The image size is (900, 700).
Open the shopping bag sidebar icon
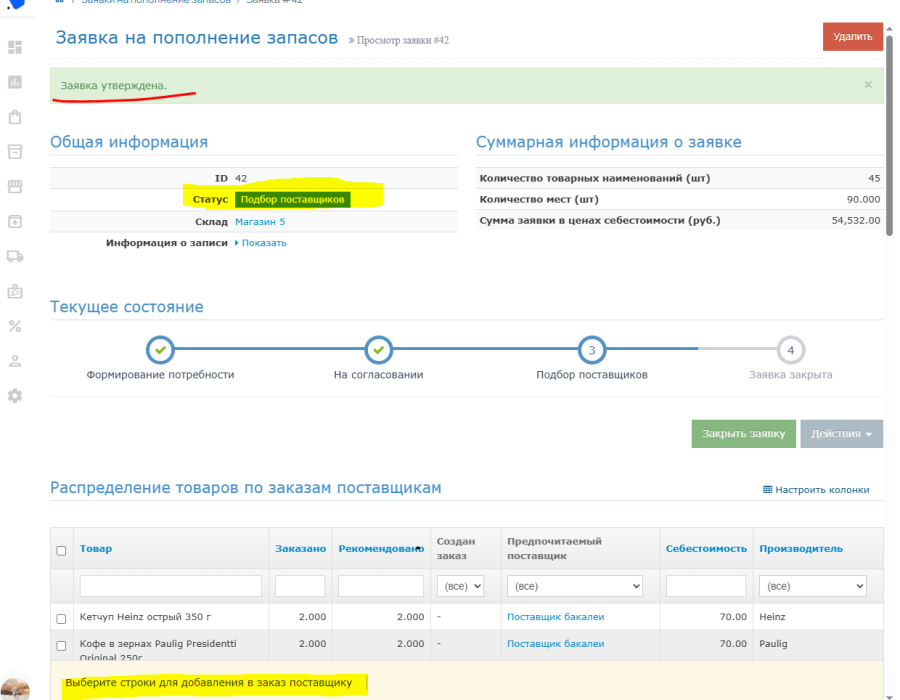click(15, 117)
